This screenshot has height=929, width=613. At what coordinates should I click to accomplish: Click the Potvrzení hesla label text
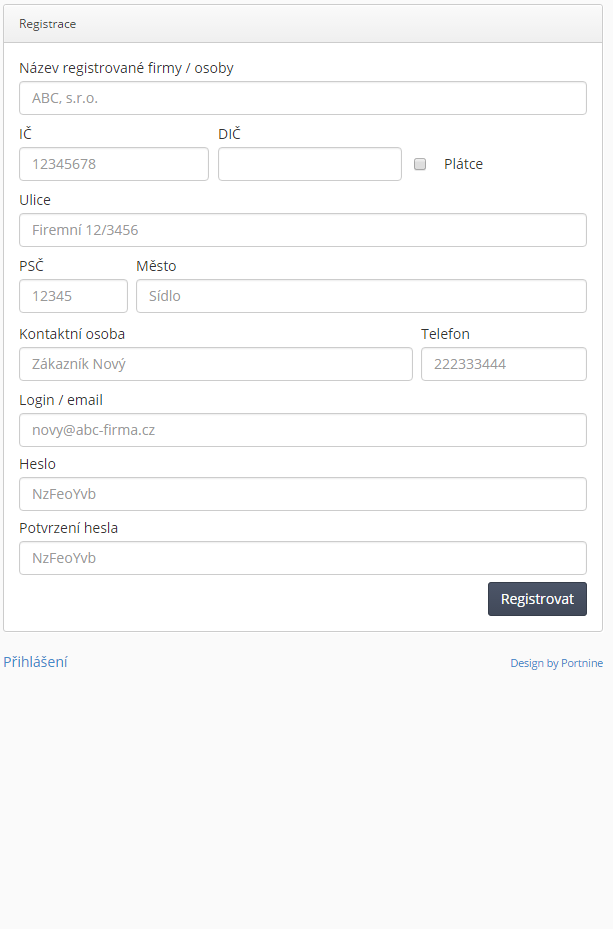coord(68,528)
